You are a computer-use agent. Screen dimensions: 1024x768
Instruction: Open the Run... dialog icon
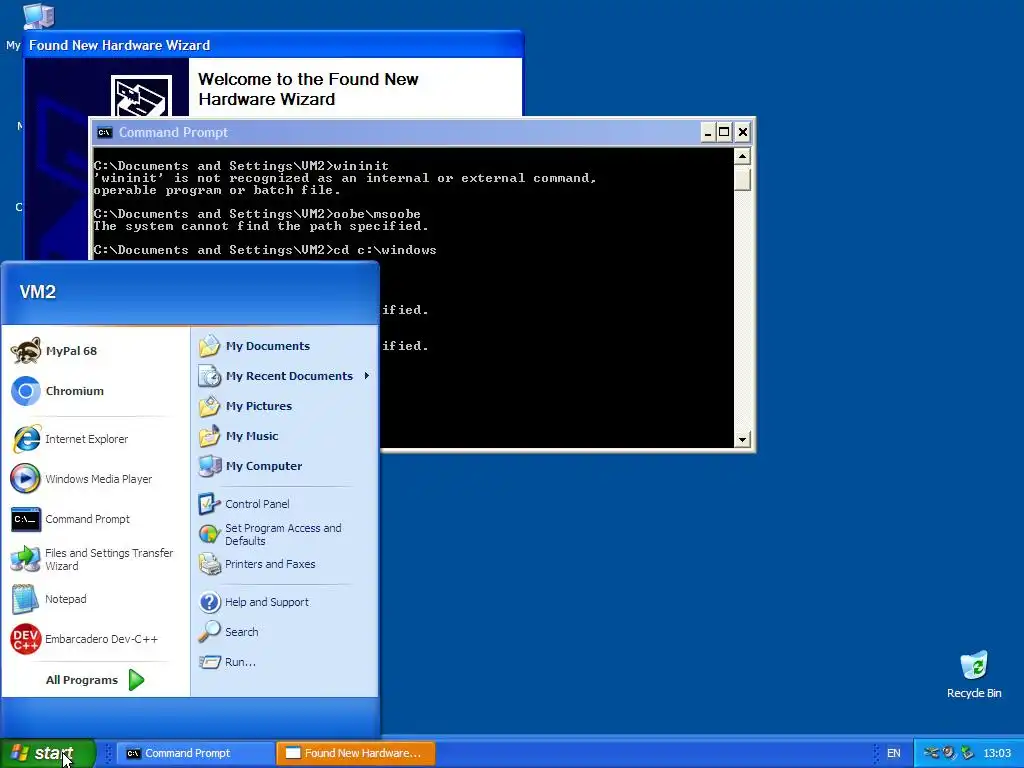(x=210, y=662)
